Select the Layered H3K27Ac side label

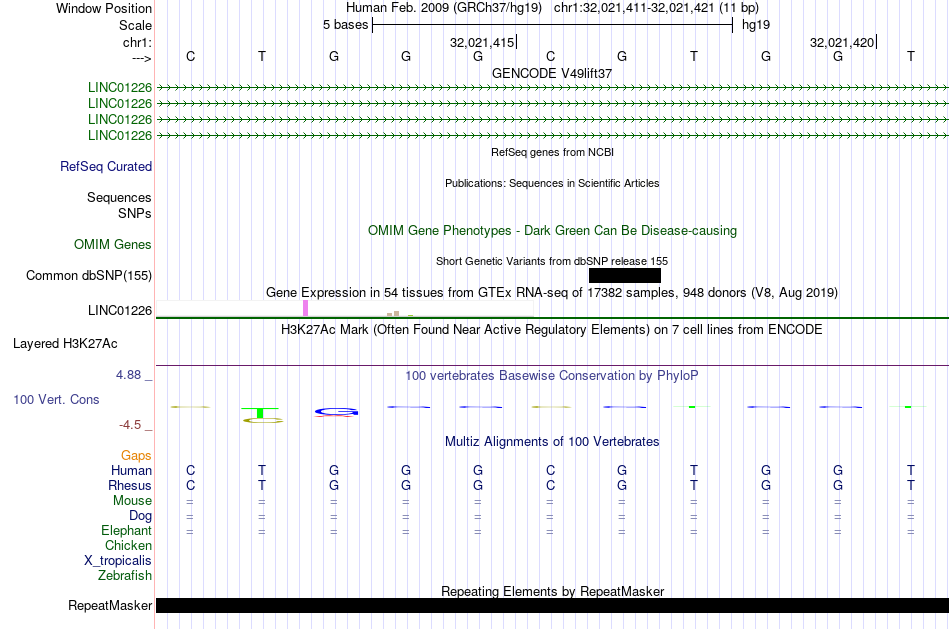65,344
